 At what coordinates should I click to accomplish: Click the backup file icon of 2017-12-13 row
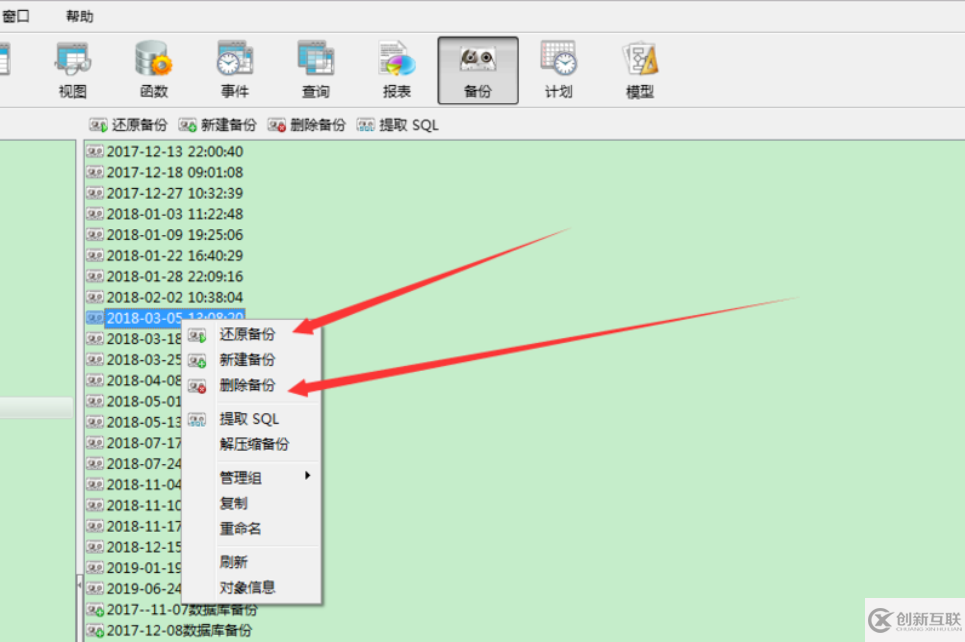pos(95,151)
